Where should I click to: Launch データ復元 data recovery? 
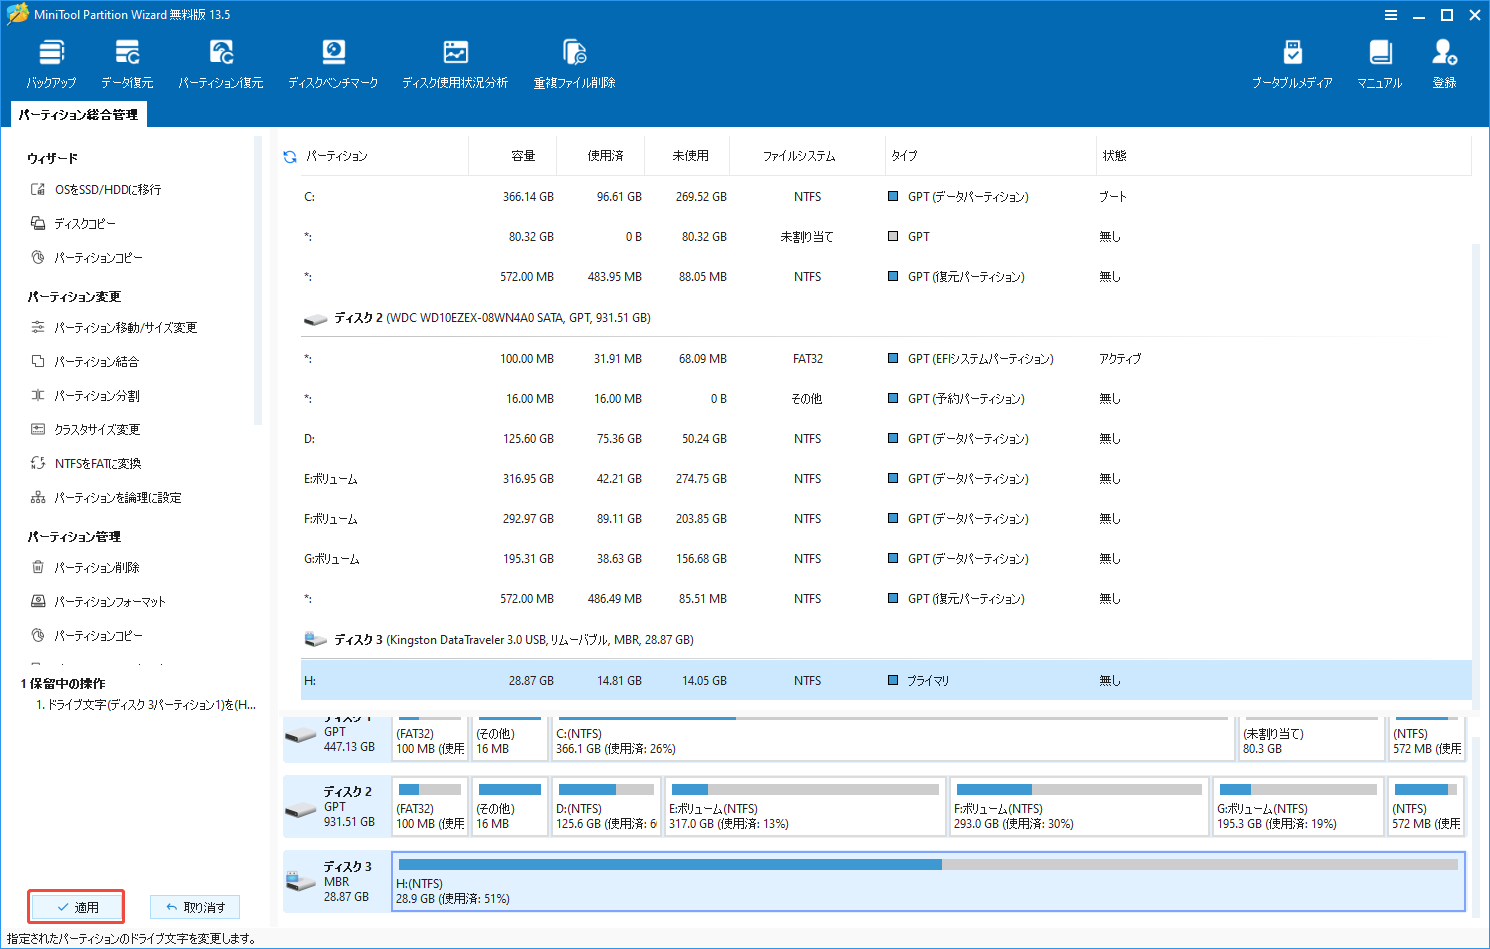(x=128, y=62)
